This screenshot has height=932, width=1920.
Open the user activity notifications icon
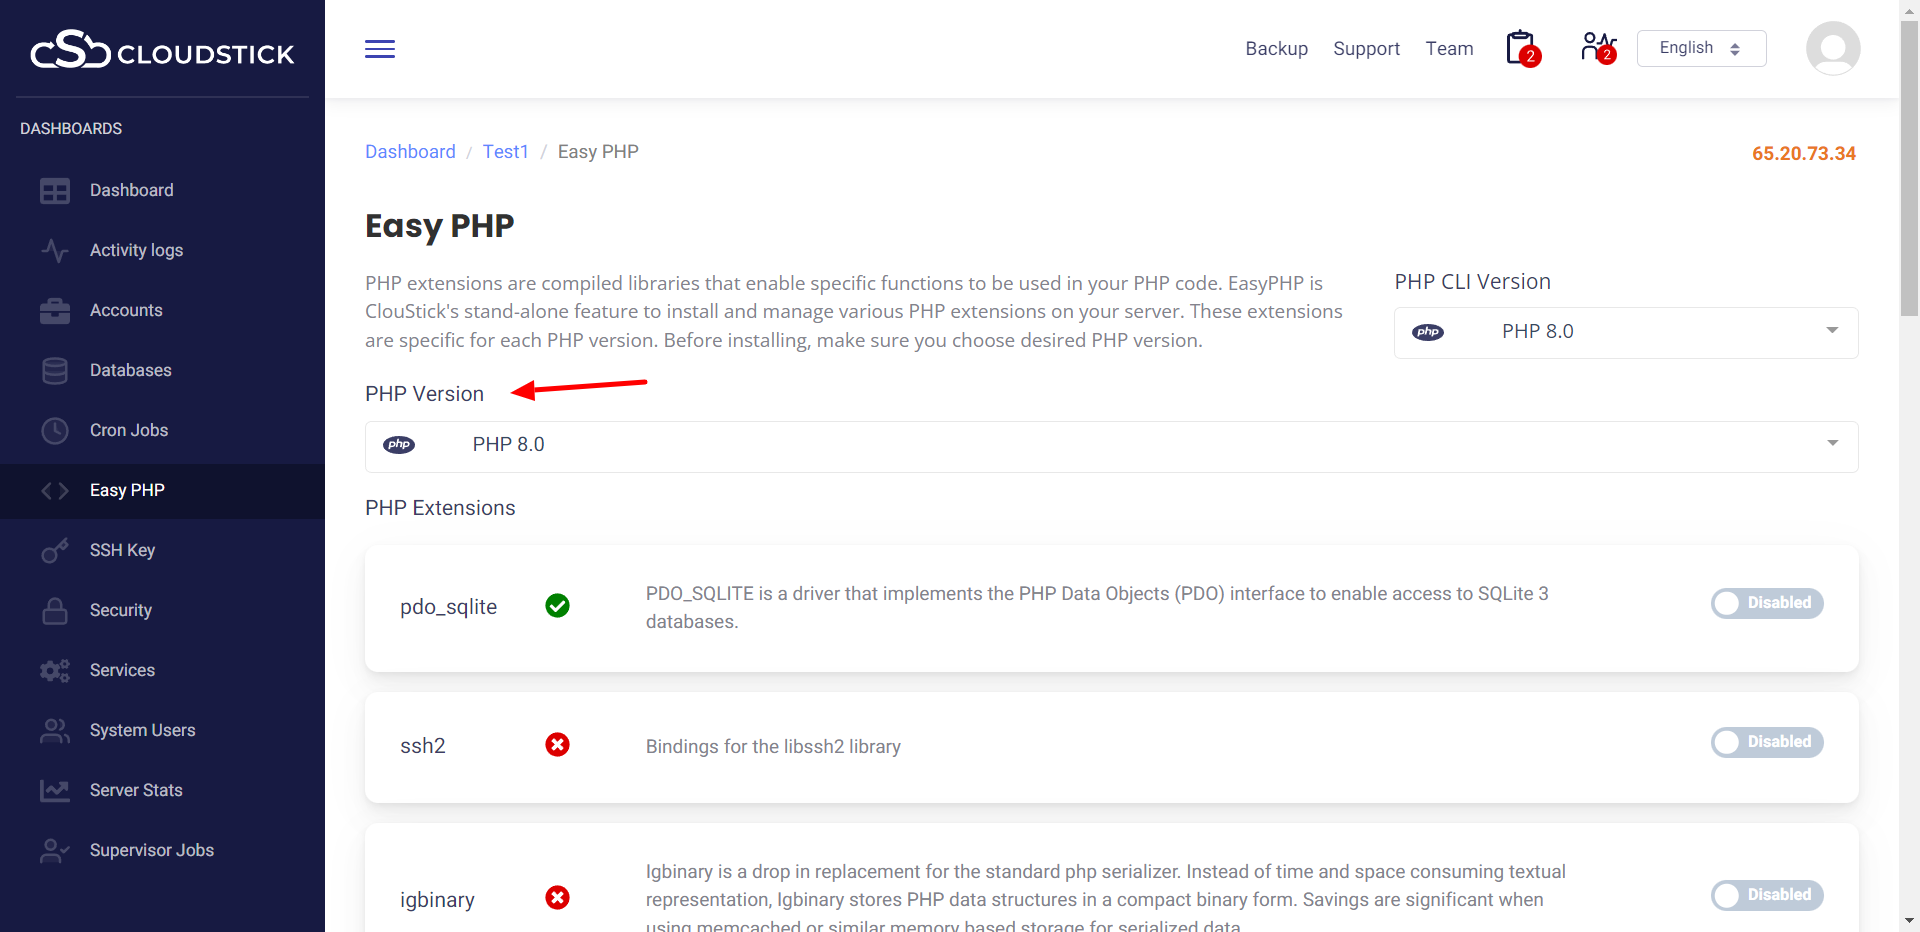[x=1597, y=48]
